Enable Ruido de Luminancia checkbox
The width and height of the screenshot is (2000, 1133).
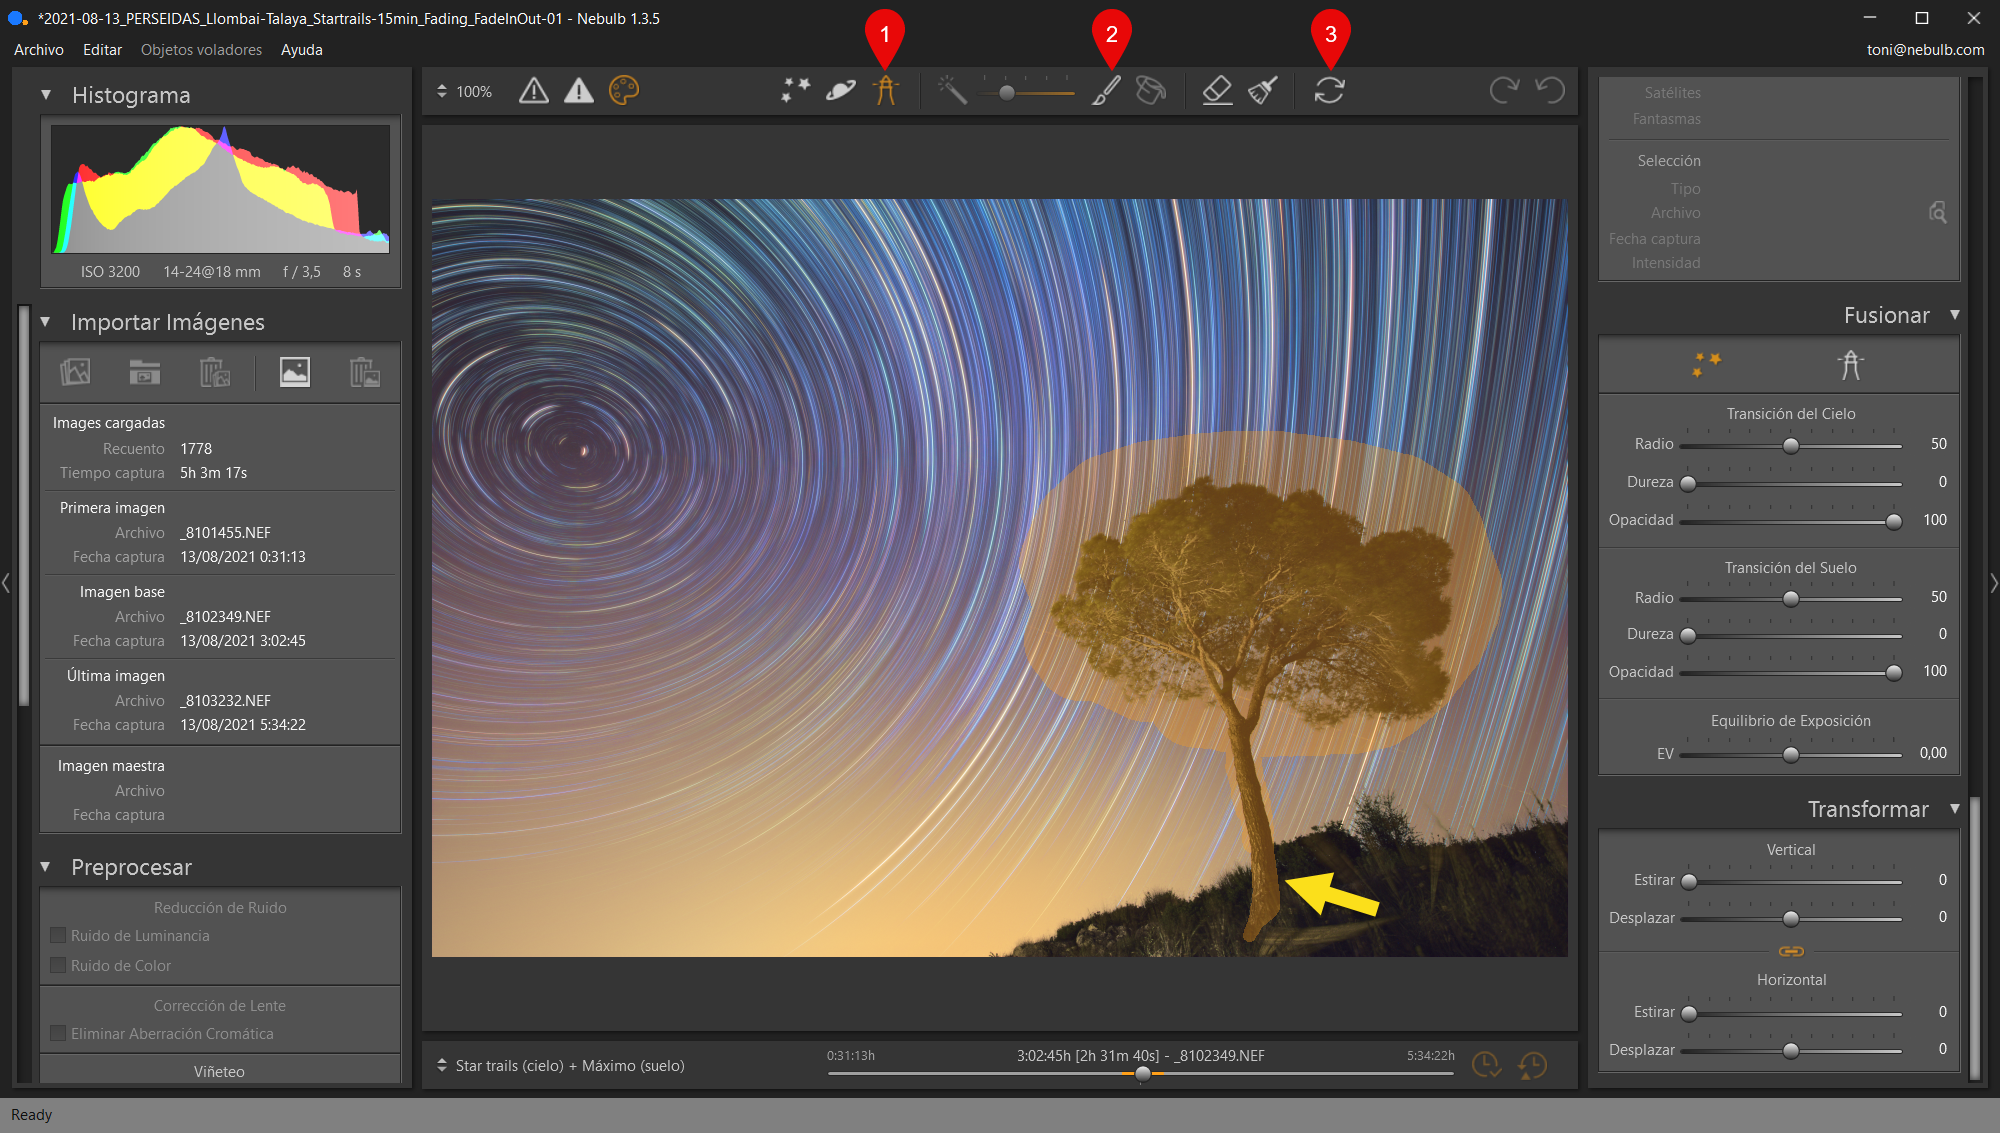[58, 935]
